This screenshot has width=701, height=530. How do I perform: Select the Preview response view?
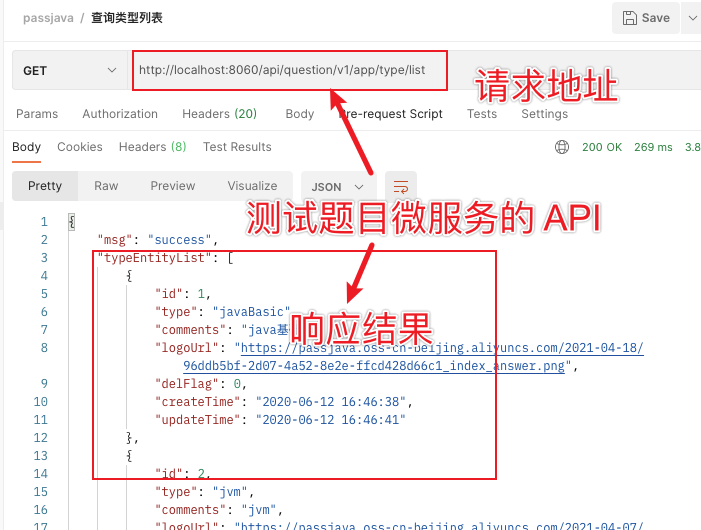(173, 186)
